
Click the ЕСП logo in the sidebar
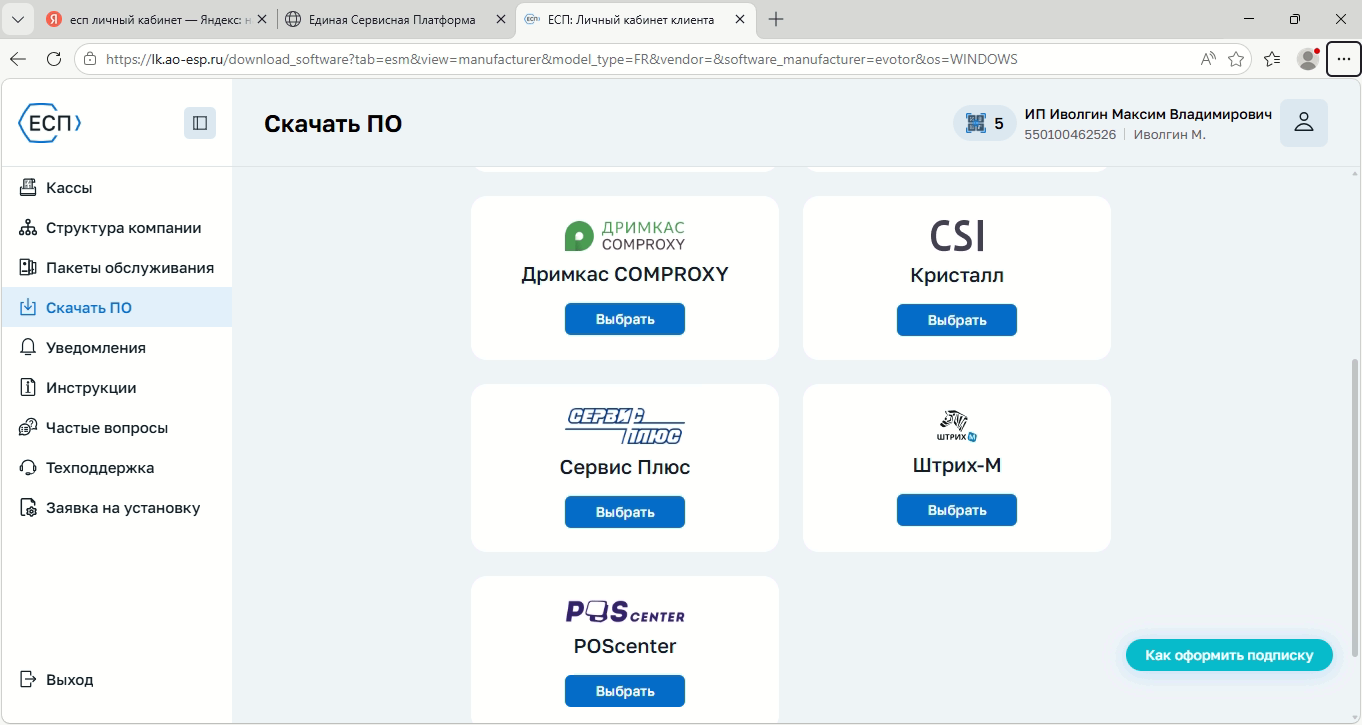(x=50, y=122)
